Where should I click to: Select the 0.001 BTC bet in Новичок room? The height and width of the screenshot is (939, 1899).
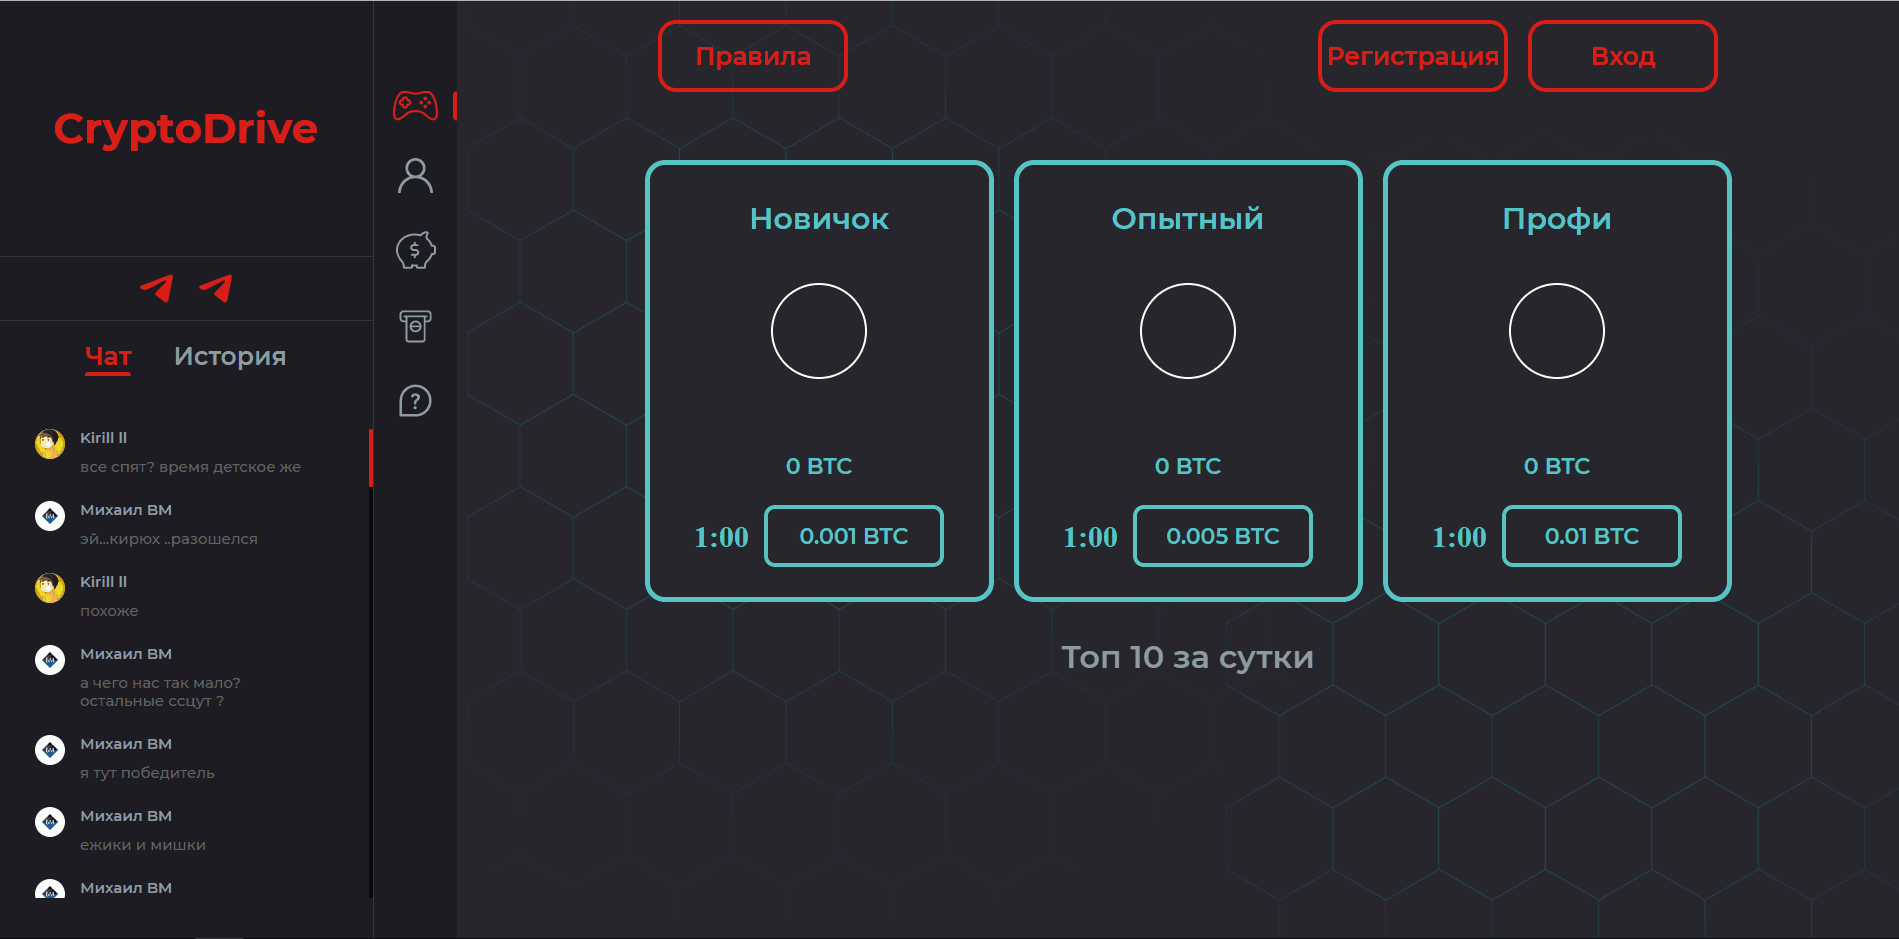(853, 536)
